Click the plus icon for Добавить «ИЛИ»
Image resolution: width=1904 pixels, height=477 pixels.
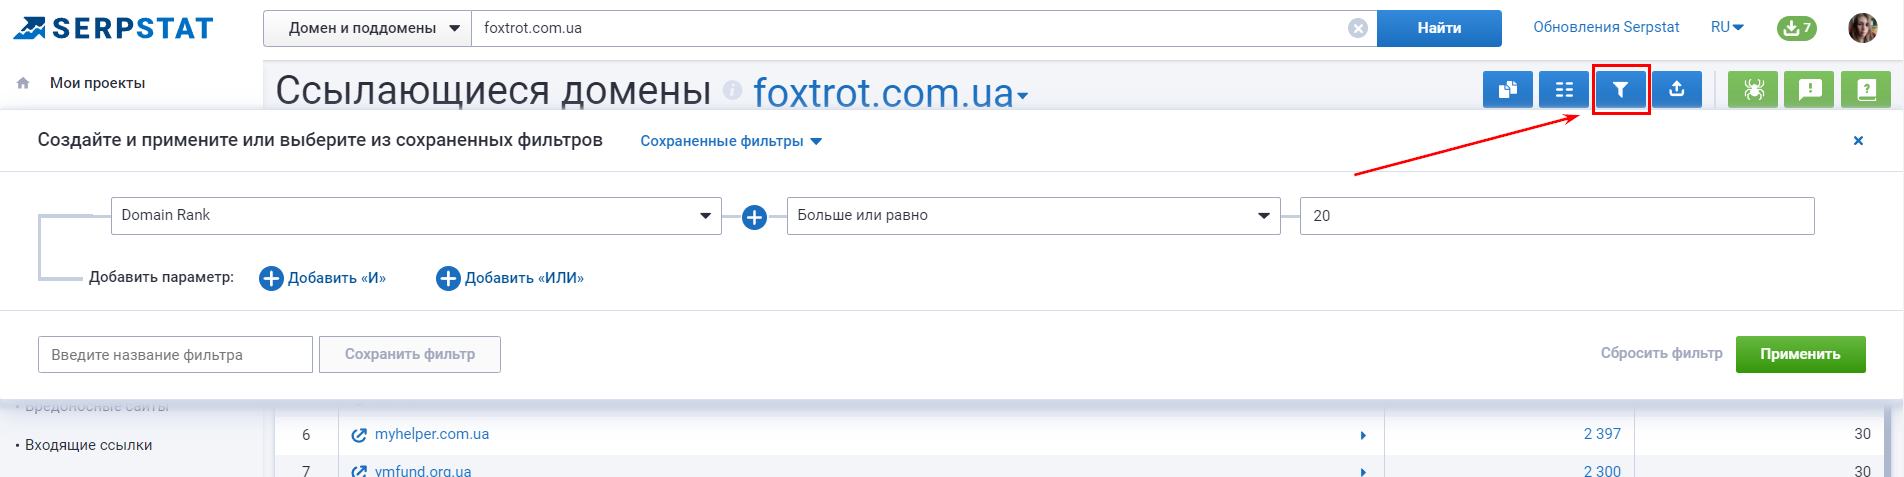tap(448, 278)
